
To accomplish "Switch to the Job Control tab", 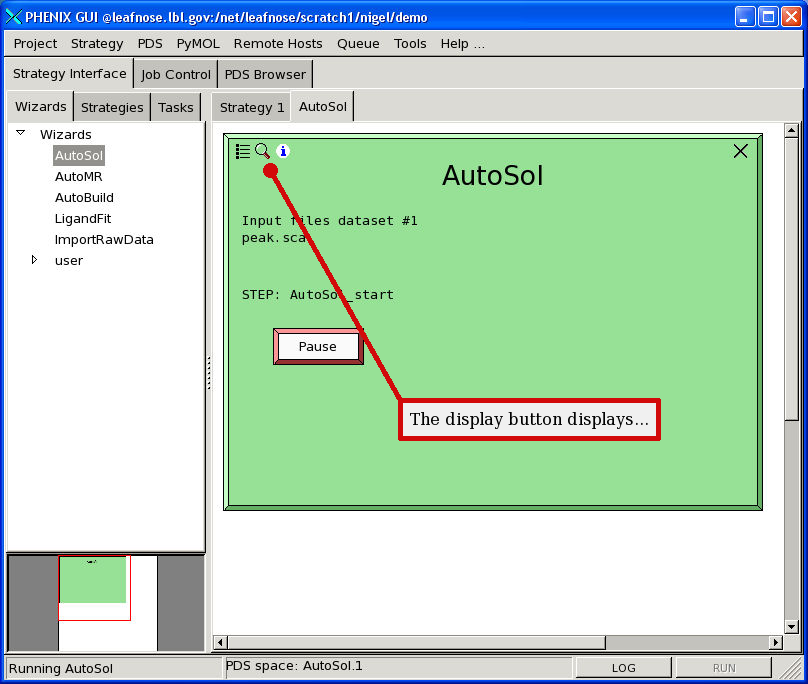I will pyautogui.click(x=176, y=74).
